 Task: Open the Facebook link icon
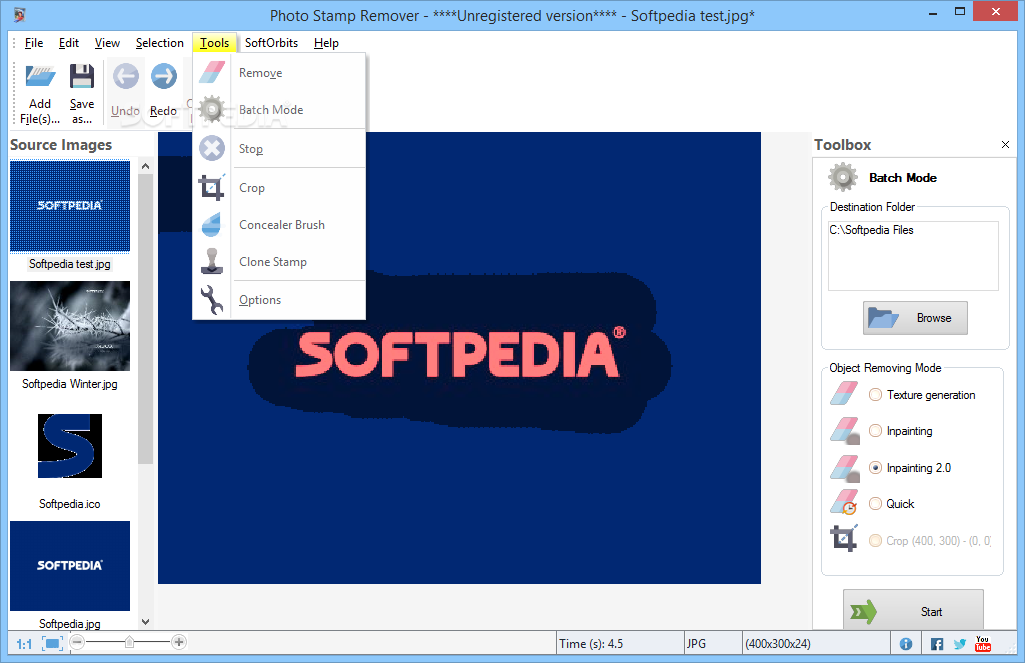point(937,644)
